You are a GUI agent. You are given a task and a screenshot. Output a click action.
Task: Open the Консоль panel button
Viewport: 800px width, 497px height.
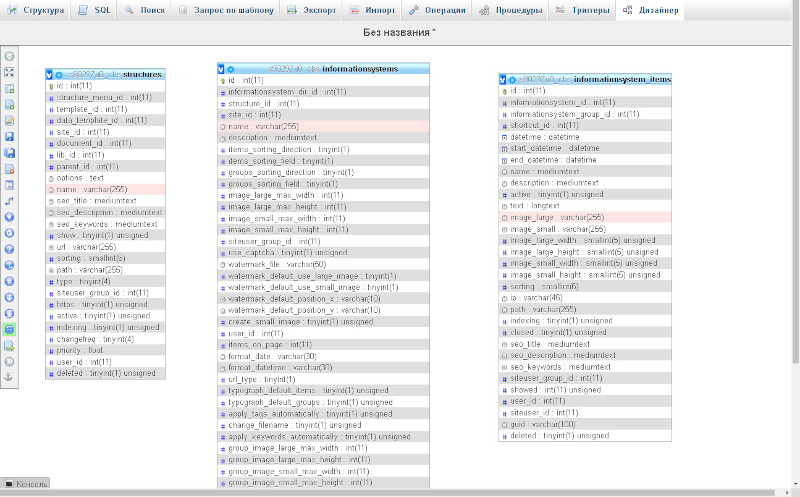[x=26, y=484]
